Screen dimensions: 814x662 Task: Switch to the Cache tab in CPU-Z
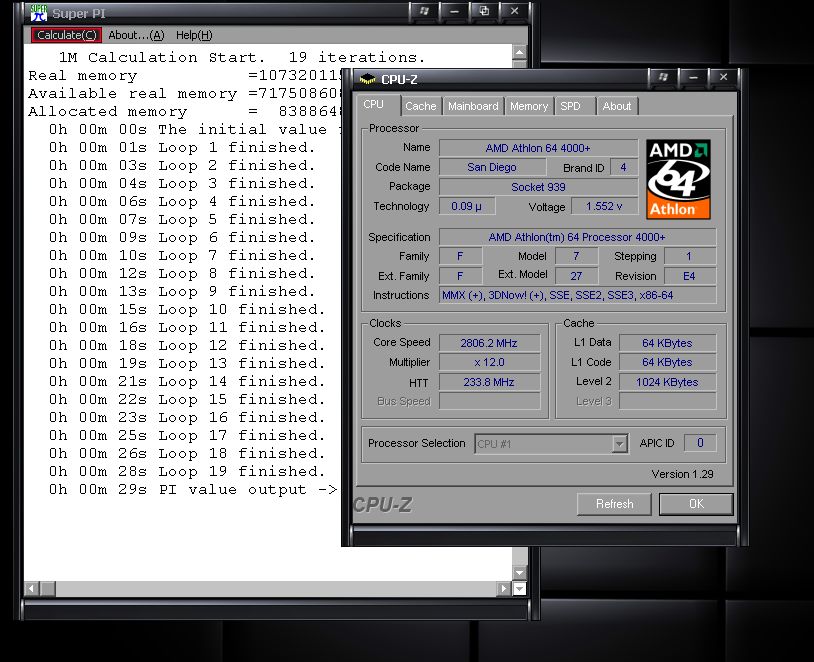[x=420, y=106]
